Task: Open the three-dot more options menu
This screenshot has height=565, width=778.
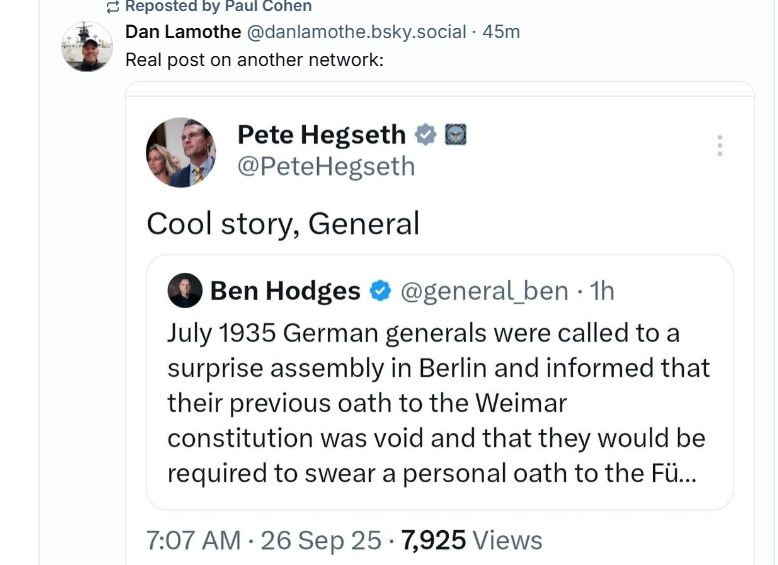Action: 718,146
